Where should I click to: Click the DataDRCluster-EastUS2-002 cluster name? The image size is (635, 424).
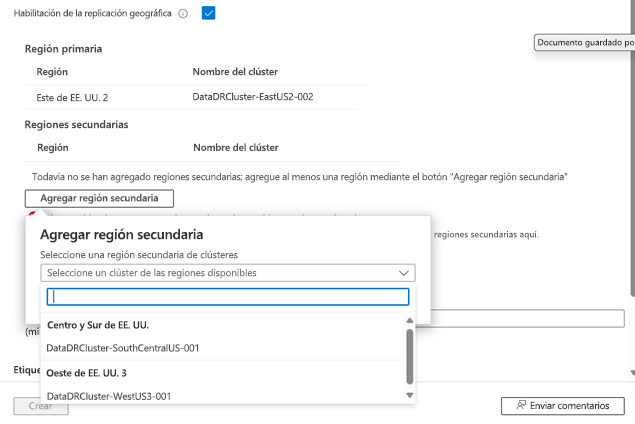coord(253,97)
